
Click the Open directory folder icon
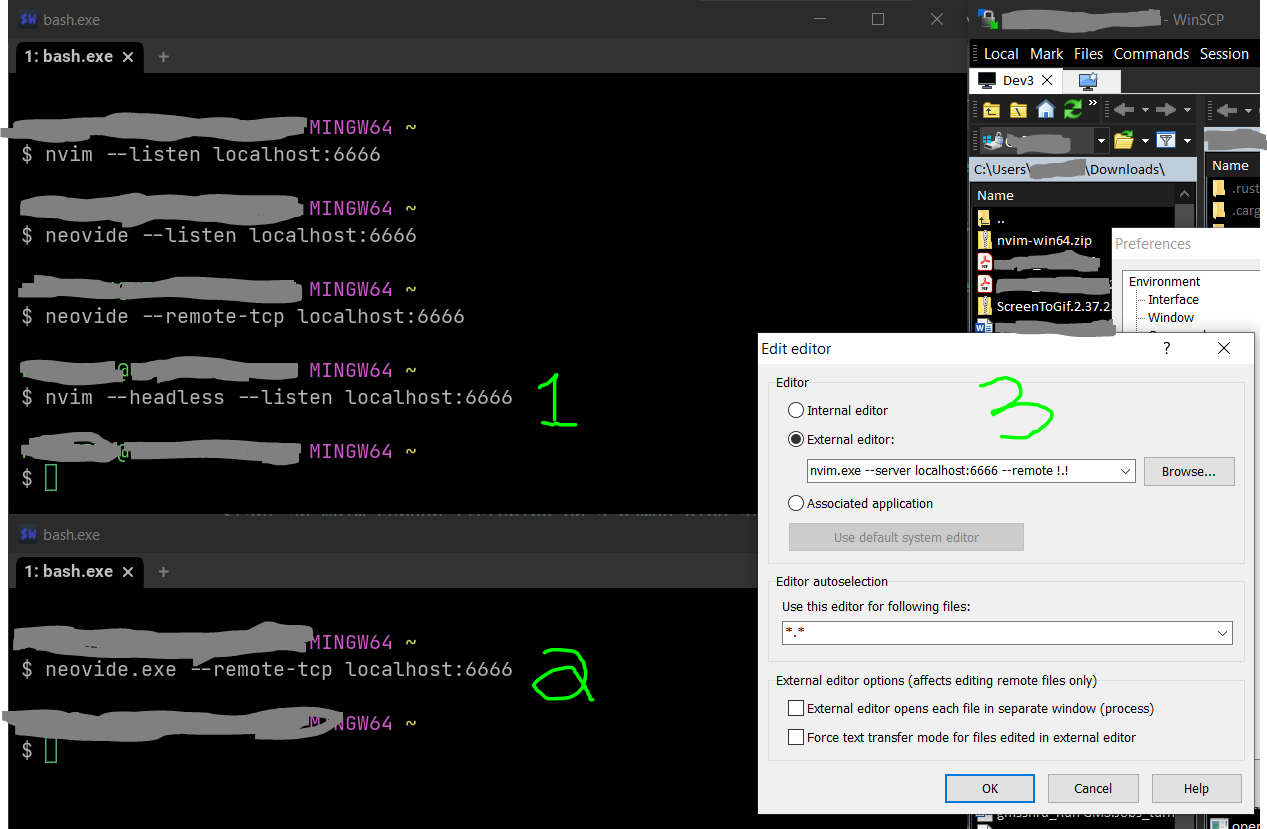tap(1124, 140)
